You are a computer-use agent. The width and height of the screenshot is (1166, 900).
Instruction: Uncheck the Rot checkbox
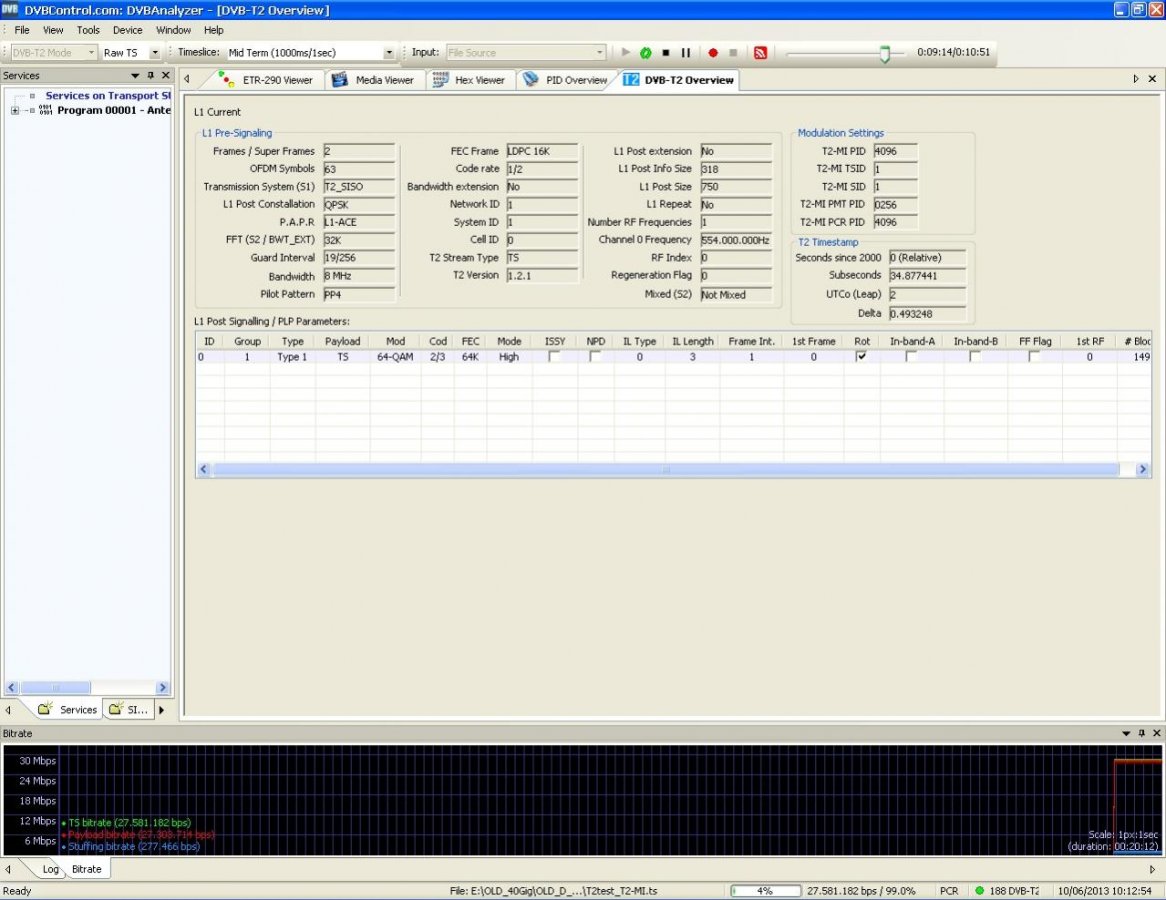(861, 357)
